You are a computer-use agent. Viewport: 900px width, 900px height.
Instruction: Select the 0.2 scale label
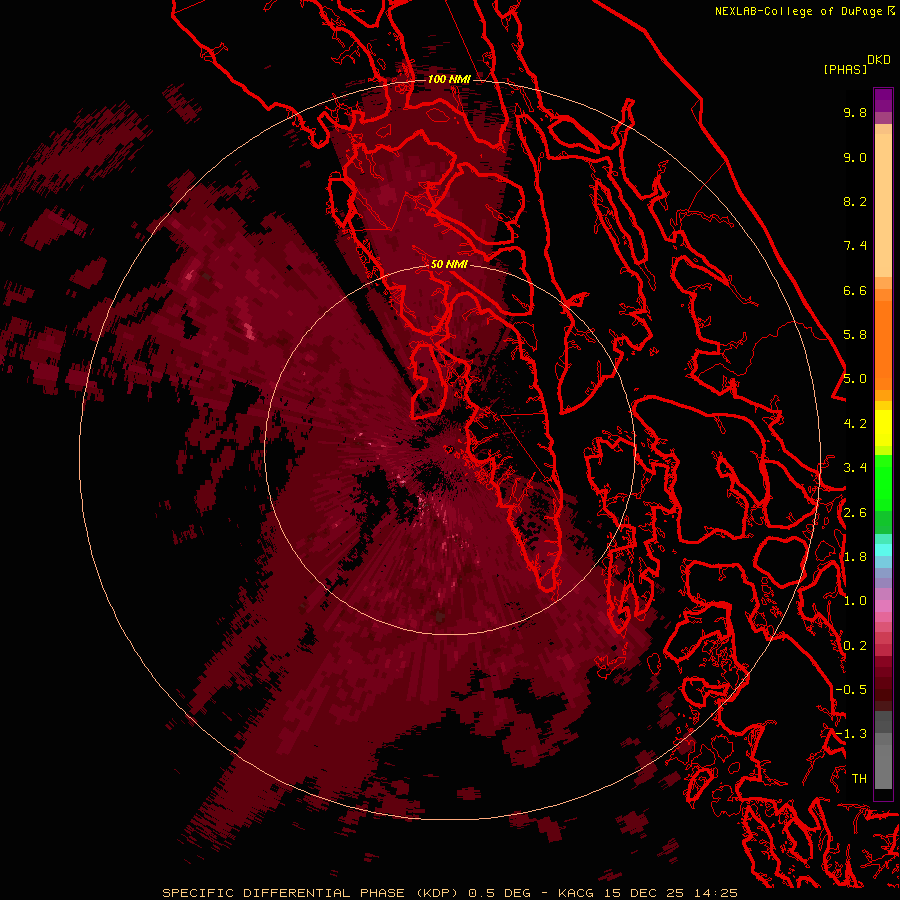855,646
